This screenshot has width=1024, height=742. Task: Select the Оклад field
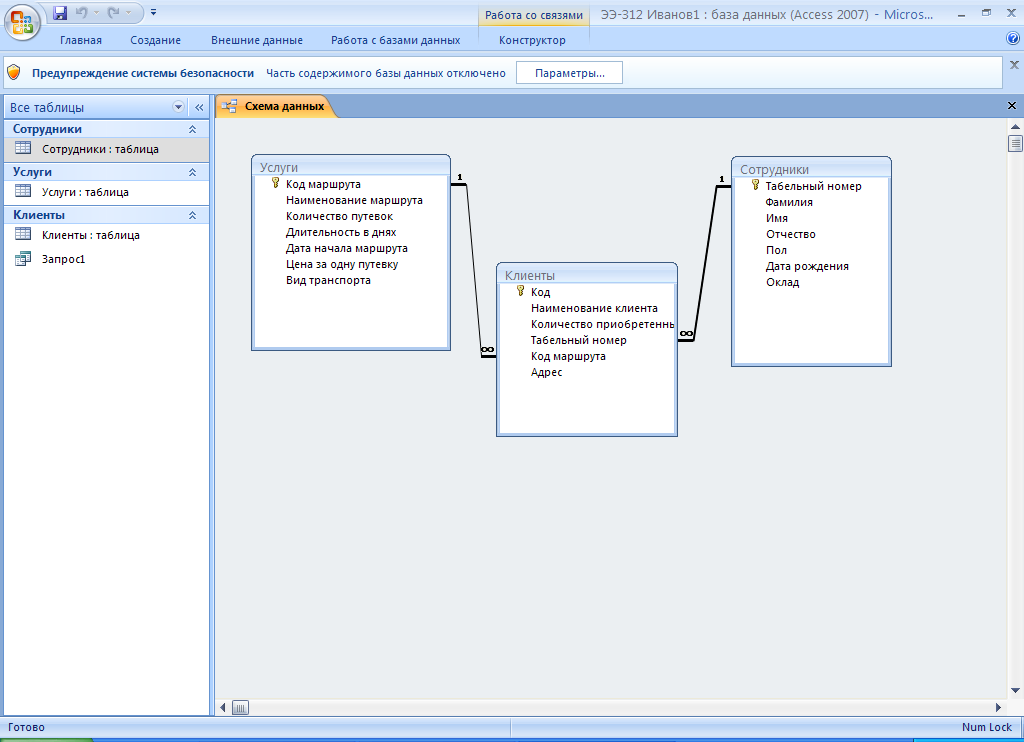[x=782, y=283]
